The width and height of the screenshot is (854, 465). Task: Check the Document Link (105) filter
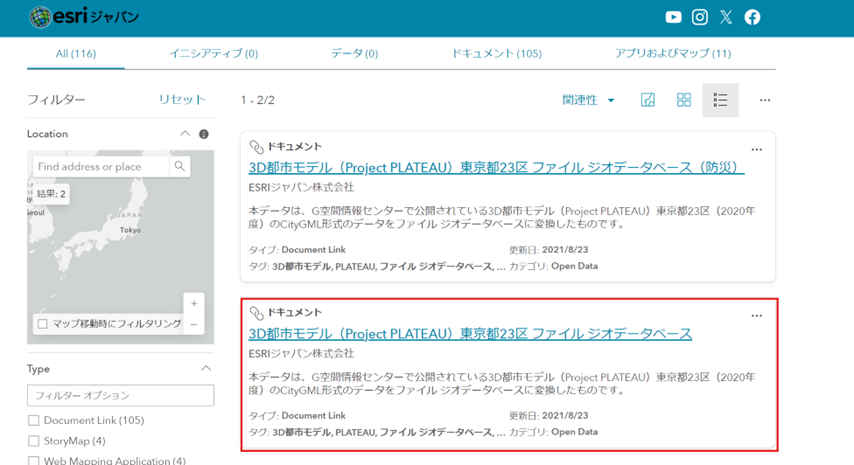pos(34,420)
